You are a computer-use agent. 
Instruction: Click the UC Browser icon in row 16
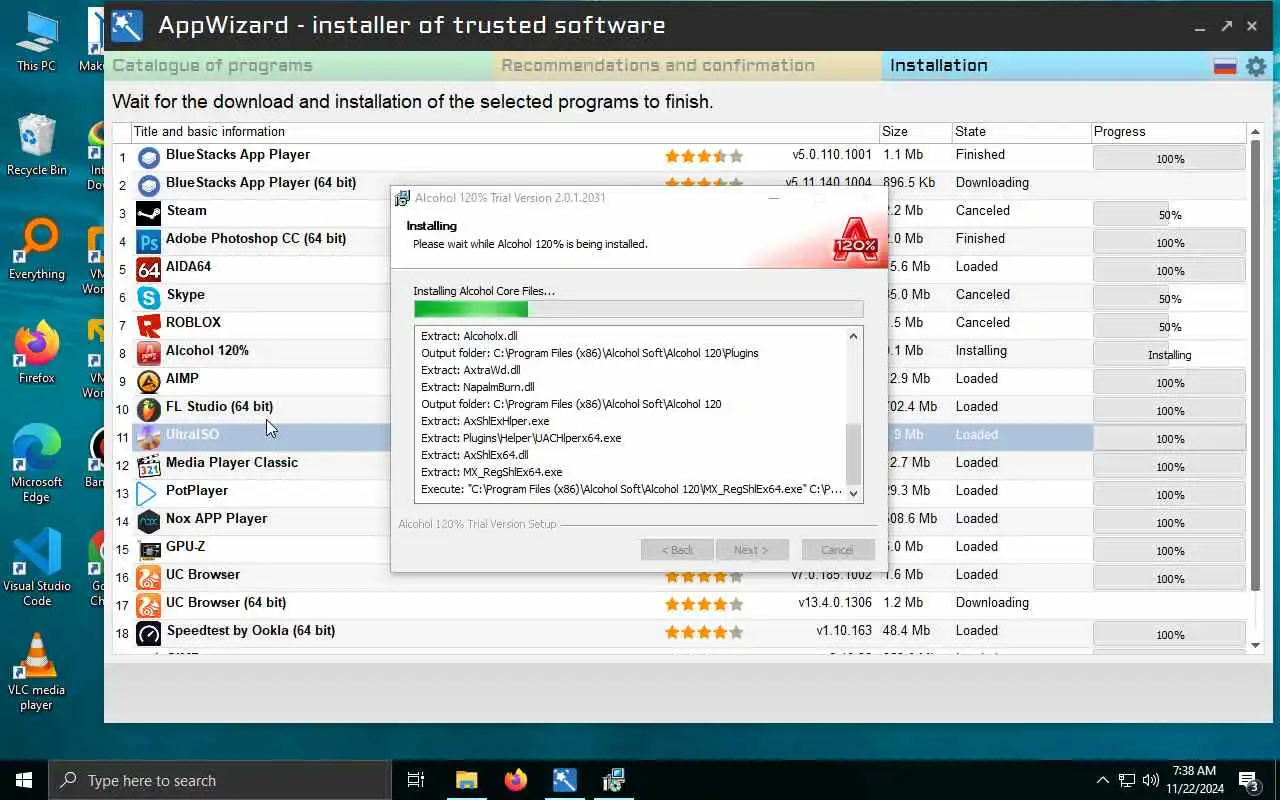(x=148, y=577)
